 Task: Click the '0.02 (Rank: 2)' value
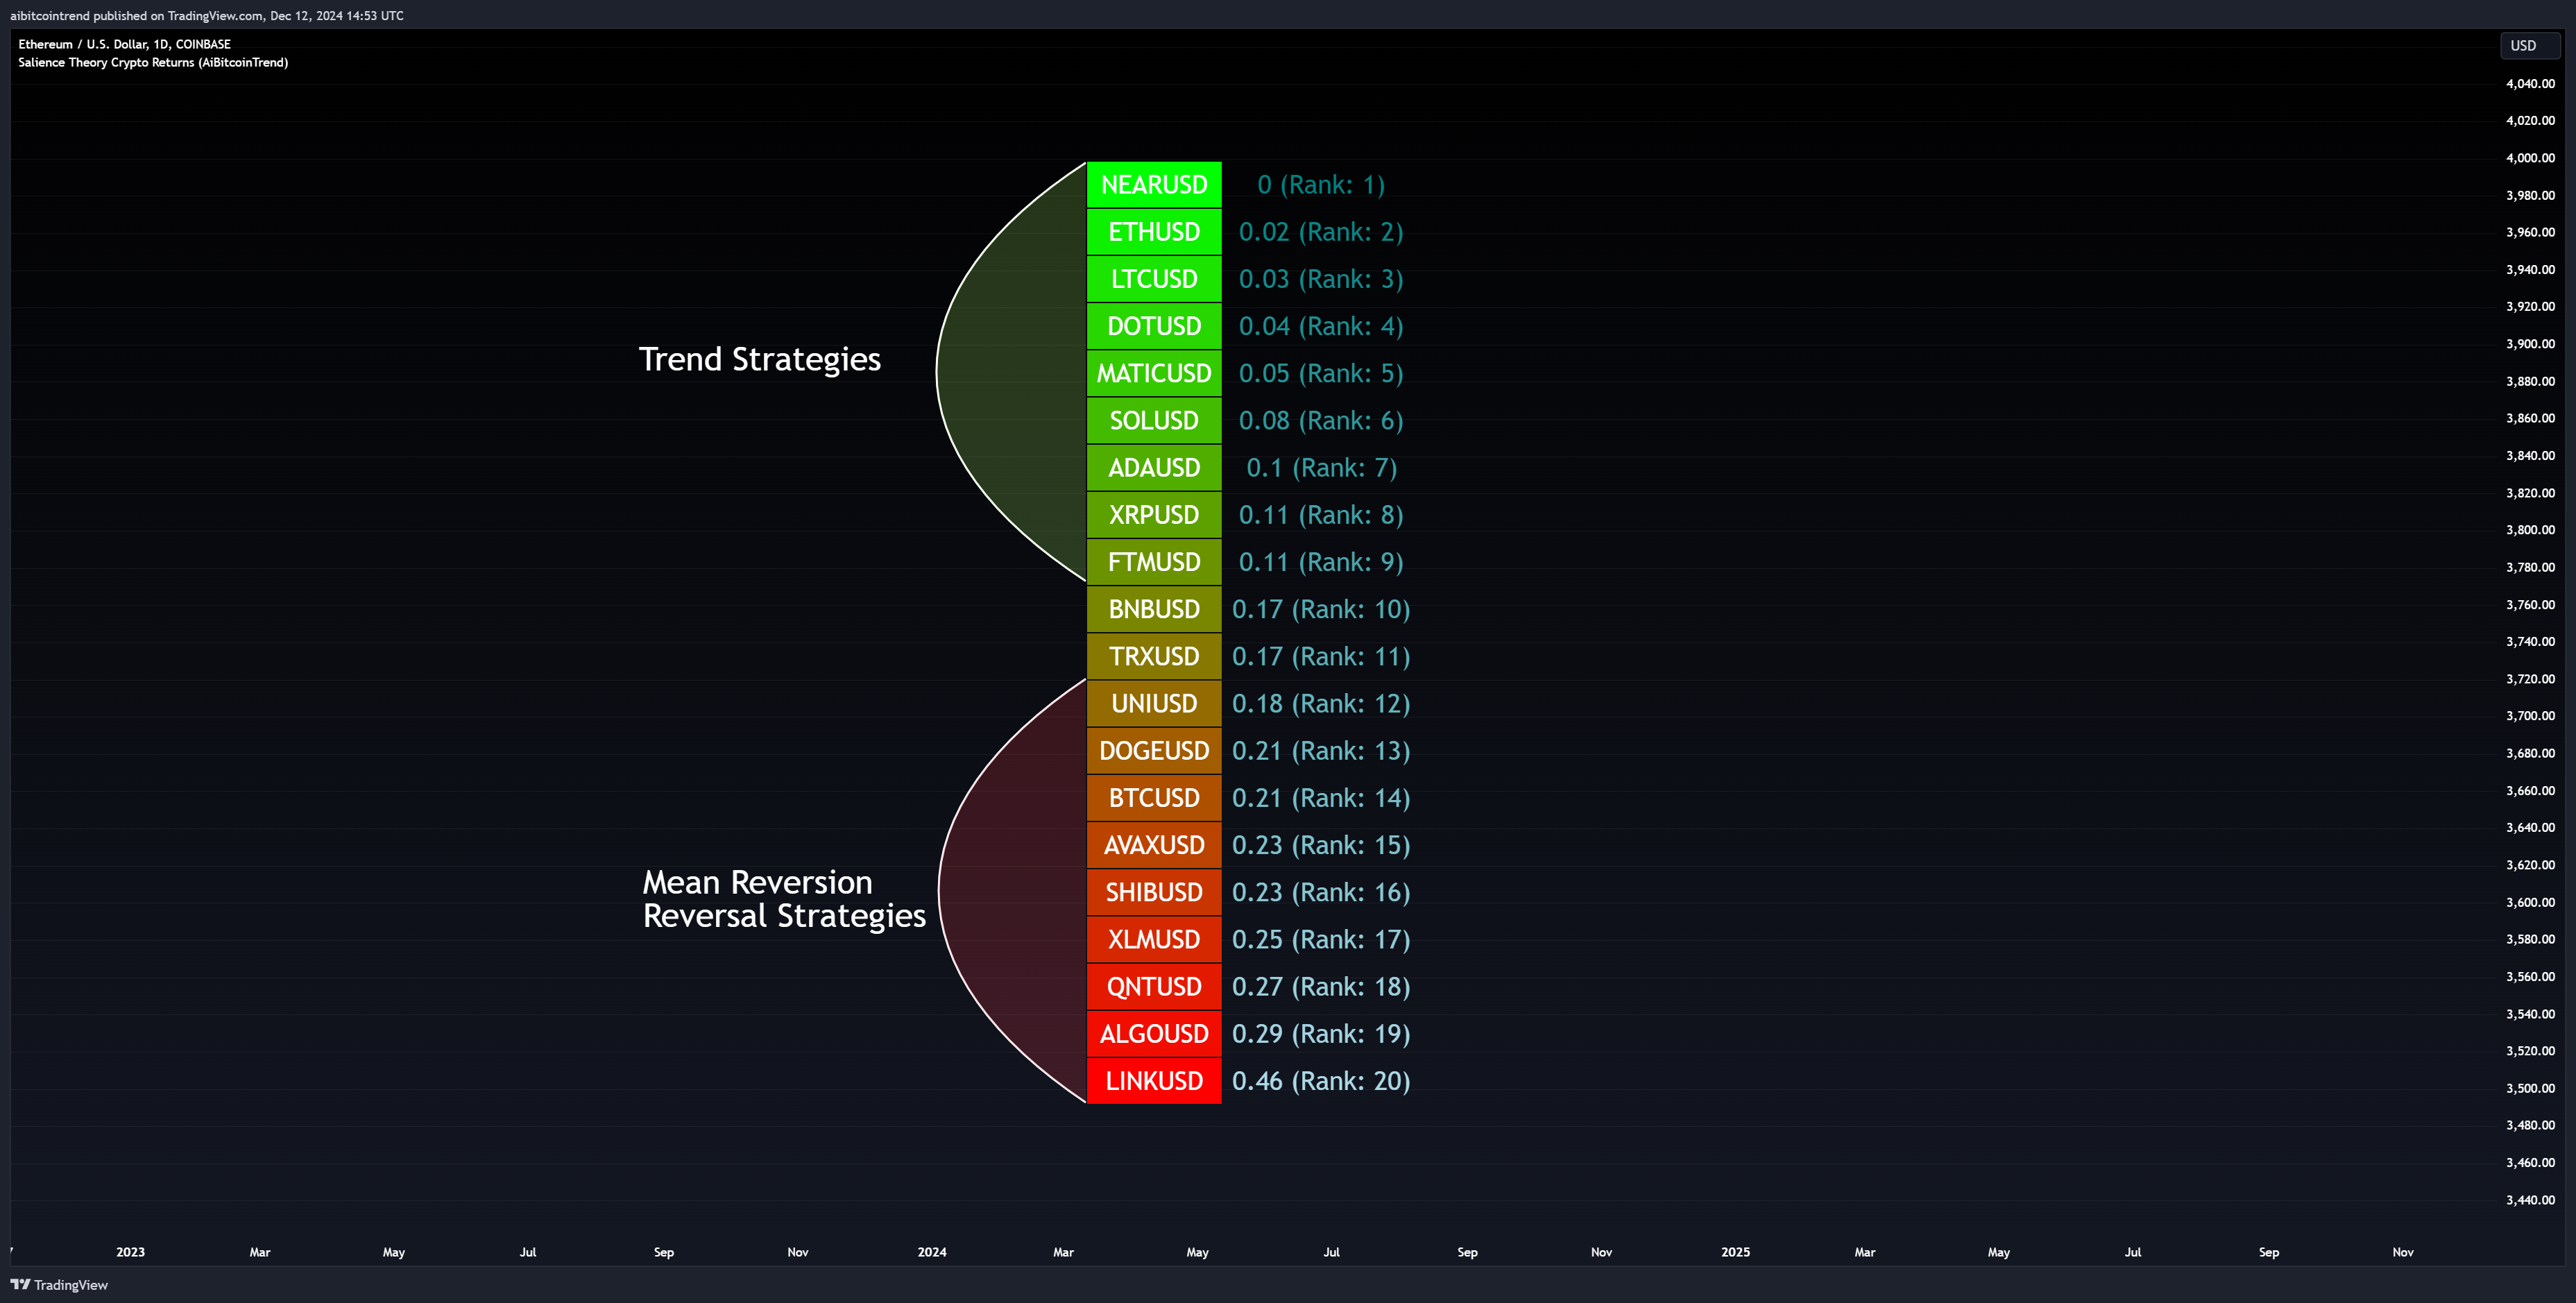[1321, 232]
